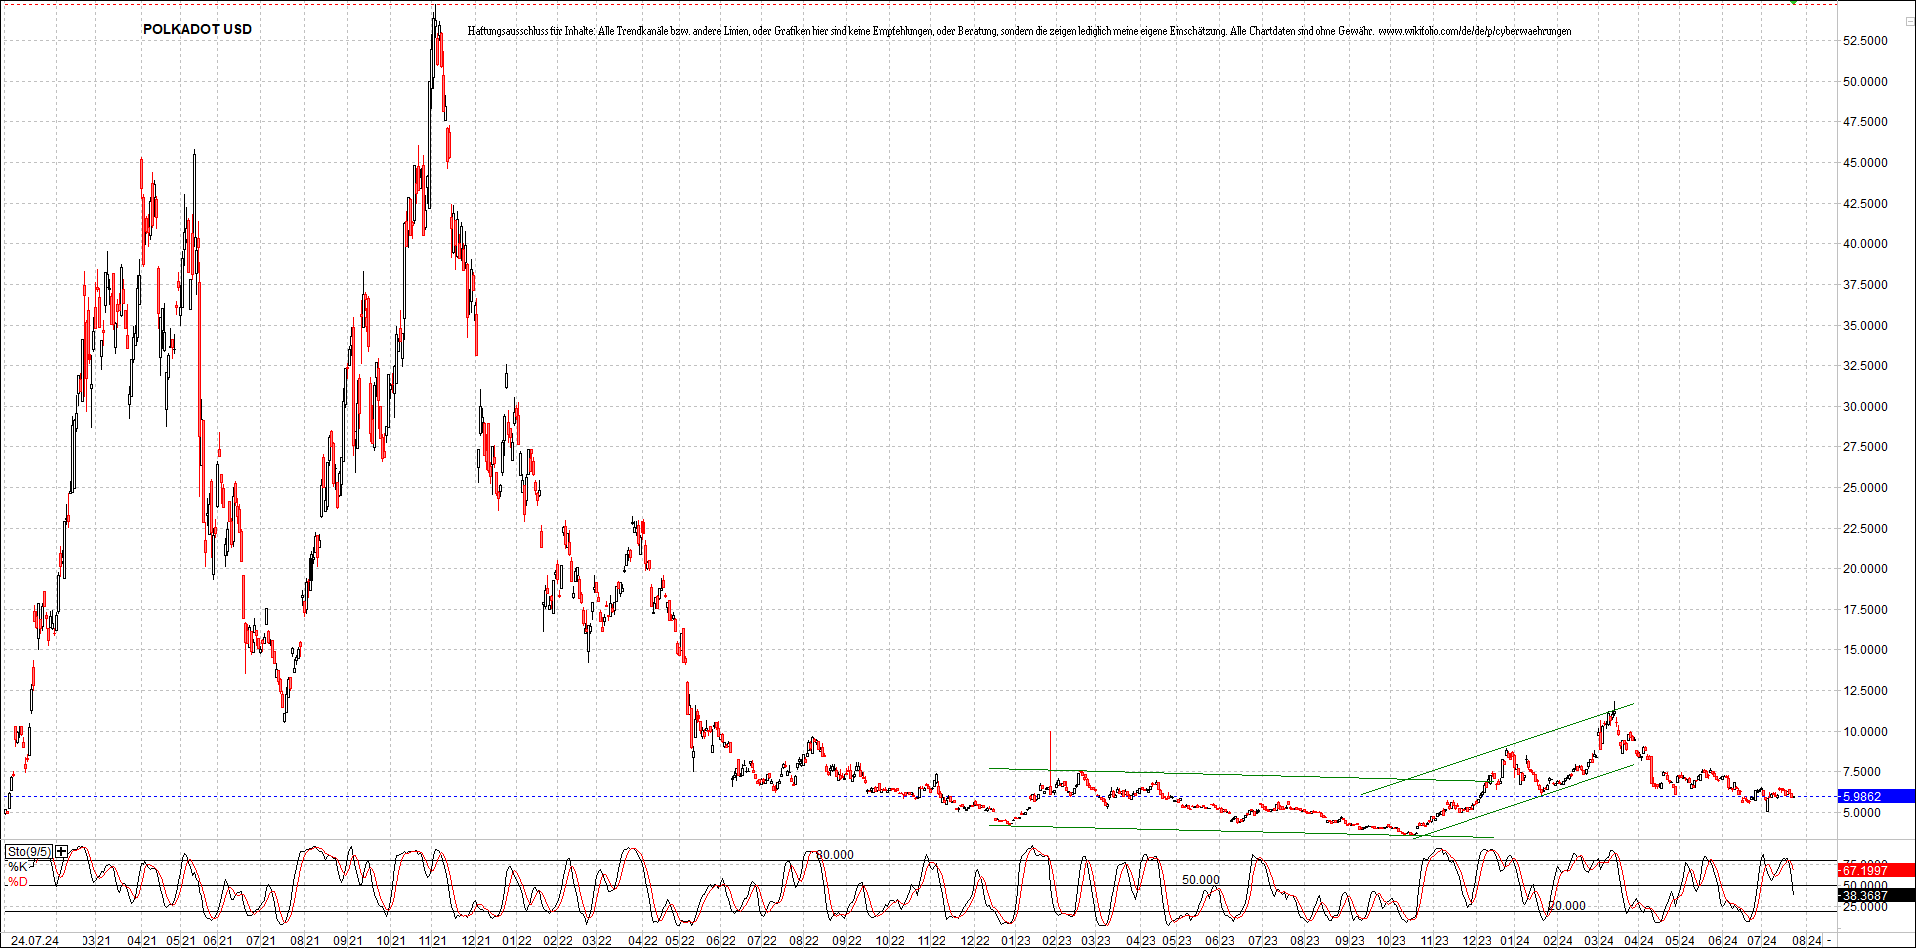1916x948 pixels.
Task: Click the 06 23 time axis label
Action: pos(1219,941)
